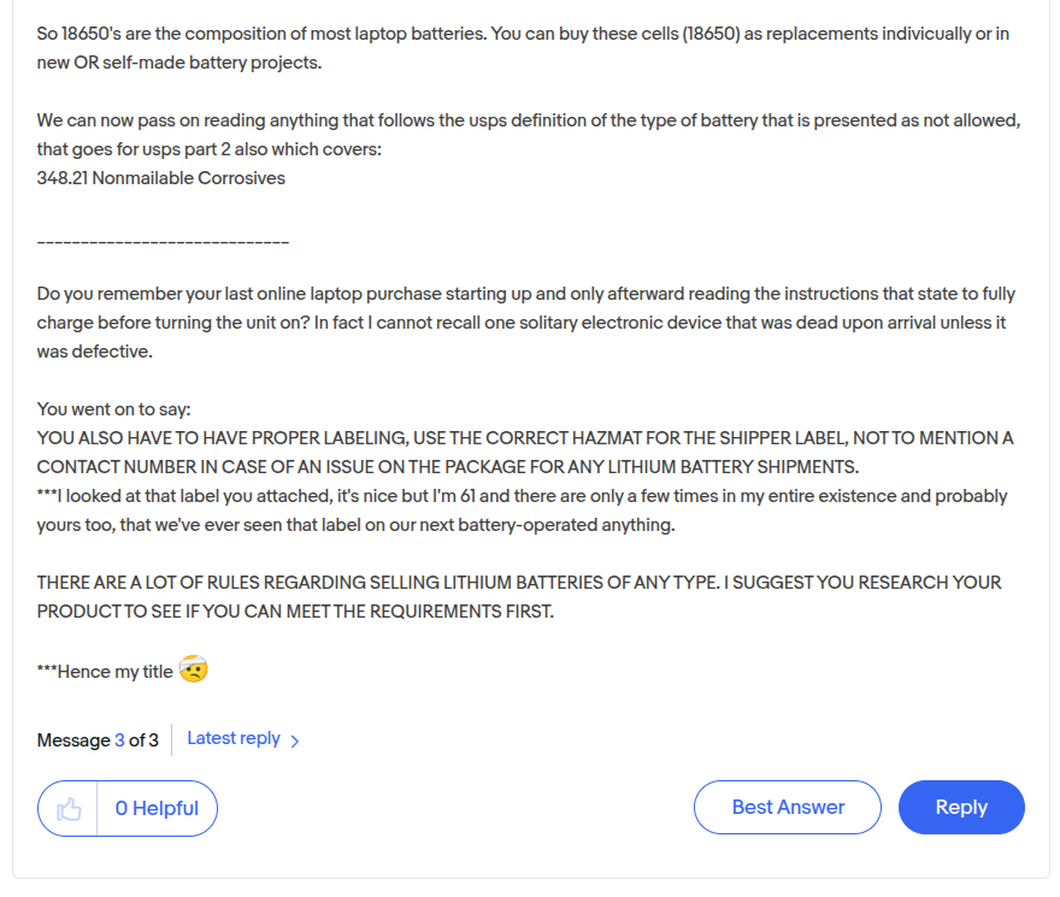Click the 'Do you remember your last online' paragraph
This screenshot has height=897, width=1060.
click(526, 322)
